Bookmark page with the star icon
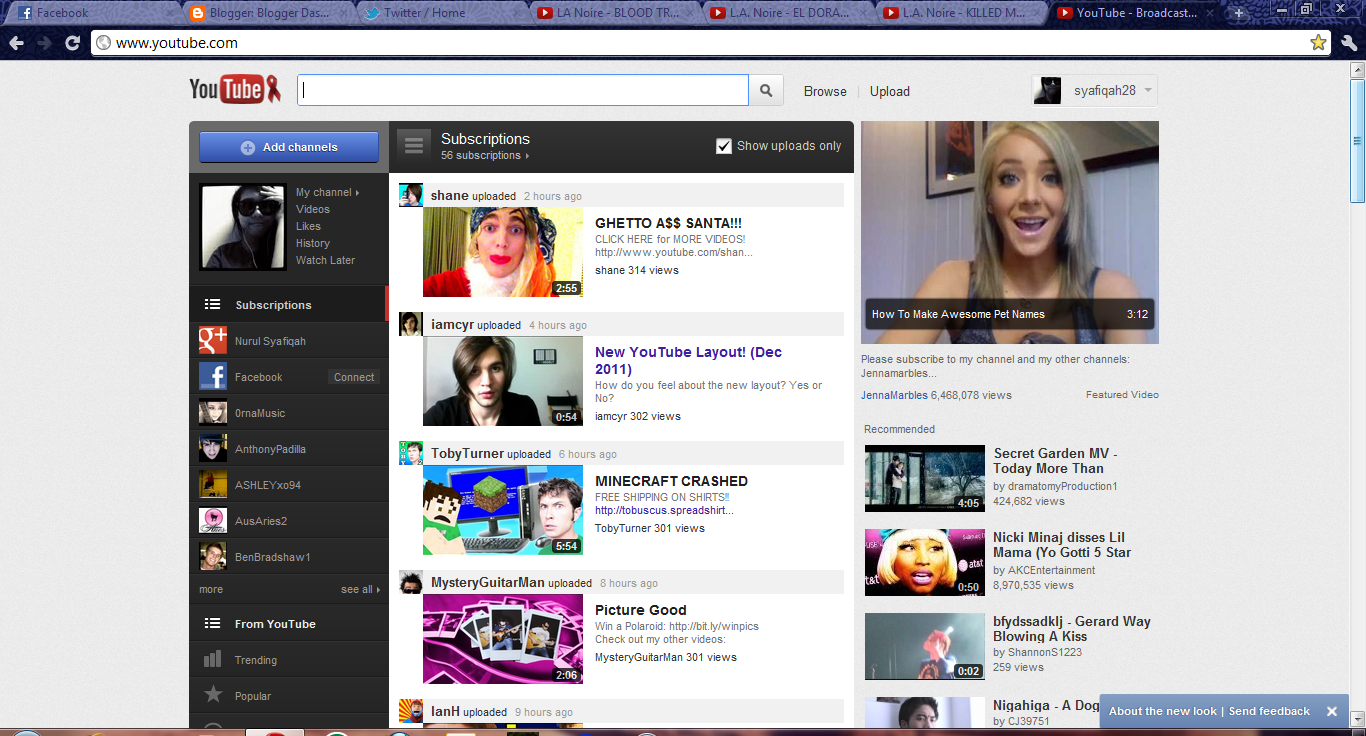 1318,42
